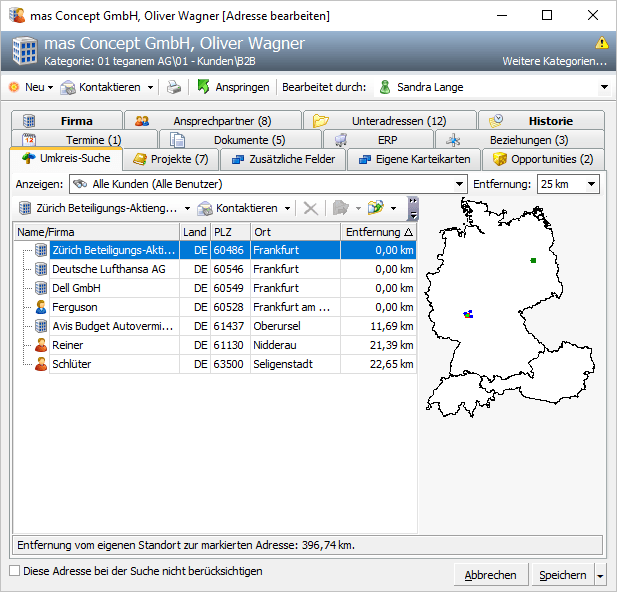This screenshot has height=592, width=617.
Task: Open the Opportunities (2) tab
Action: 543,159
